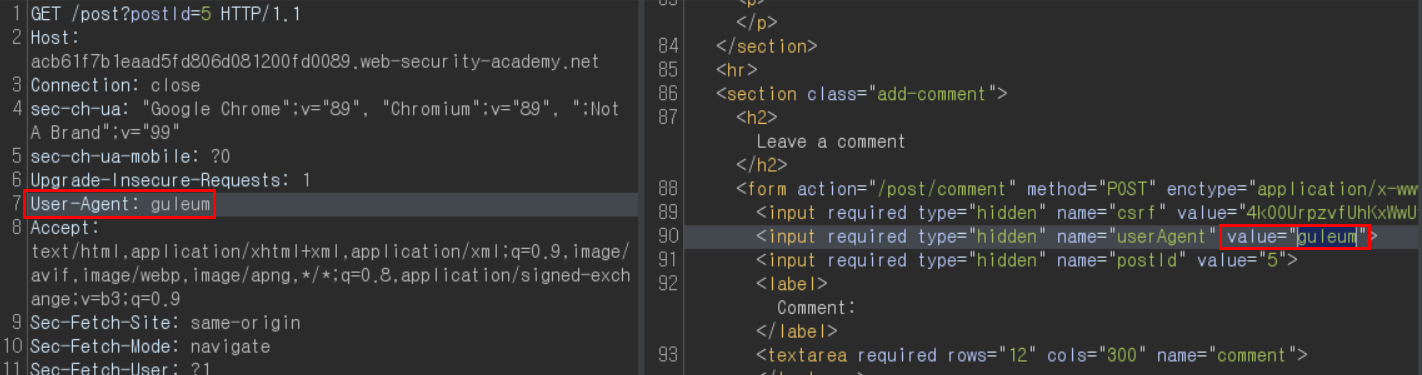Image resolution: width=1422 pixels, height=375 pixels.
Task: Click the Sec-Fetch-Mode: navigate header
Action: click(x=150, y=347)
